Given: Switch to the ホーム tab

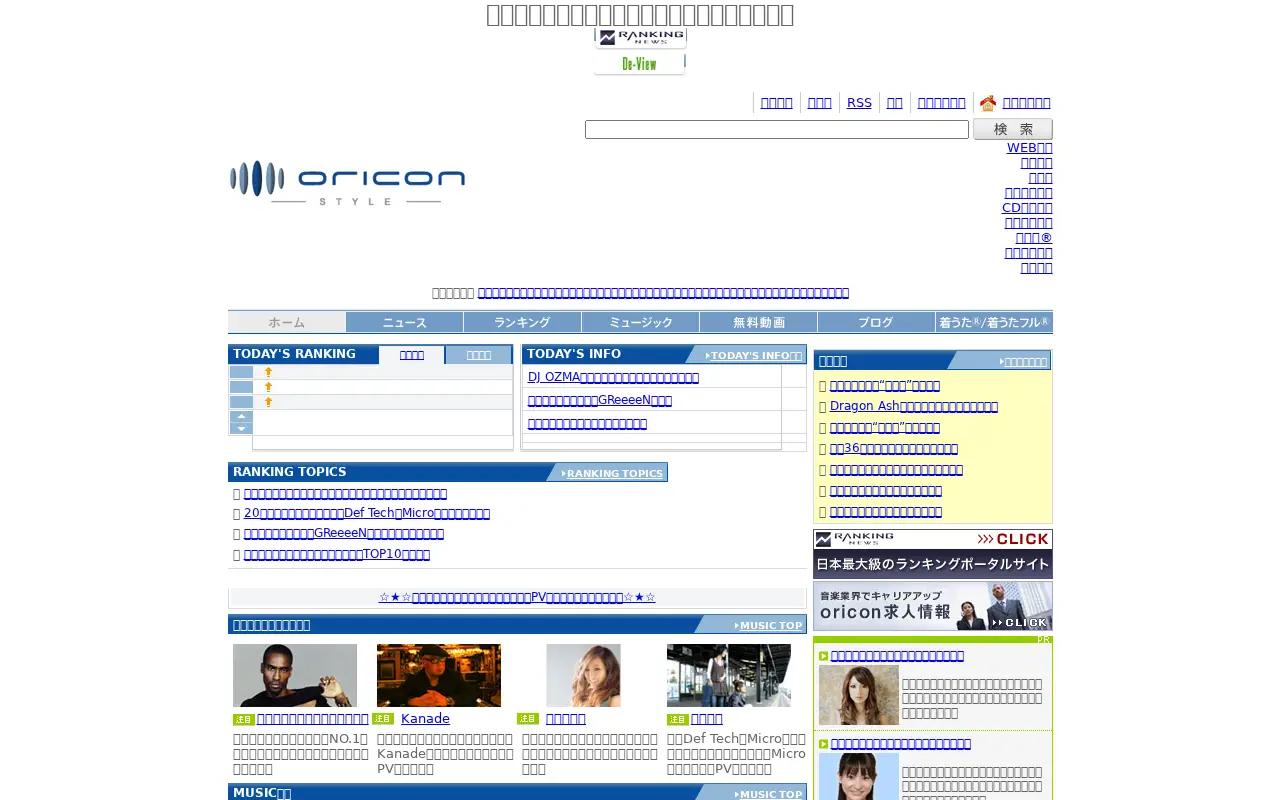Looking at the screenshot, I should pos(287,322).
